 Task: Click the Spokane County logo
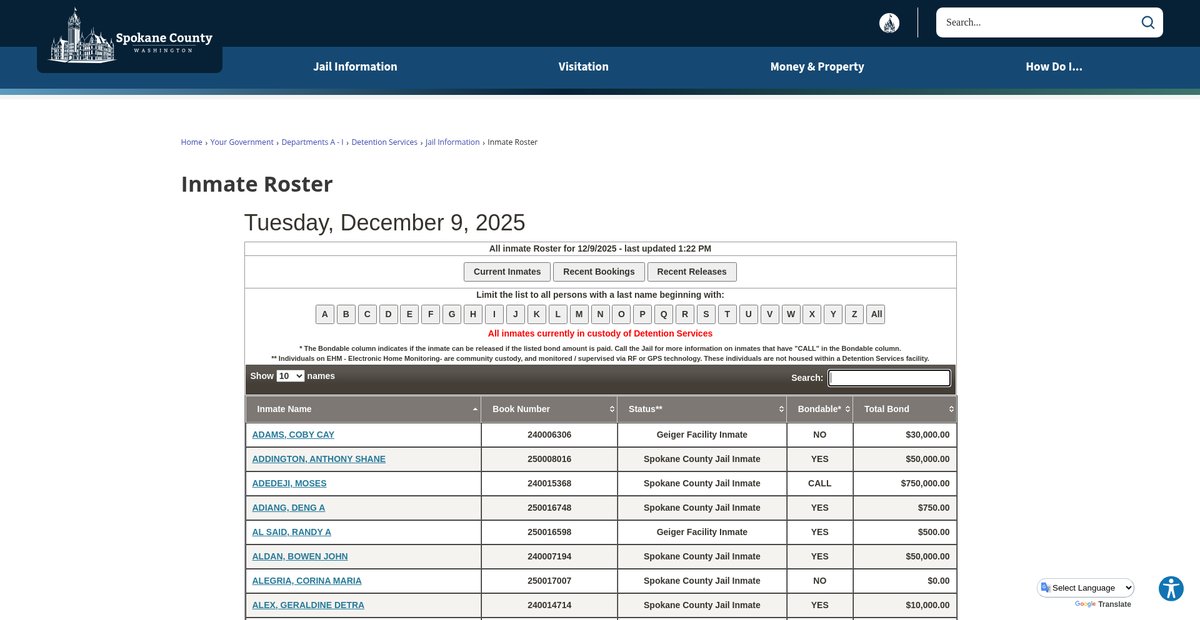pos(130,36)
